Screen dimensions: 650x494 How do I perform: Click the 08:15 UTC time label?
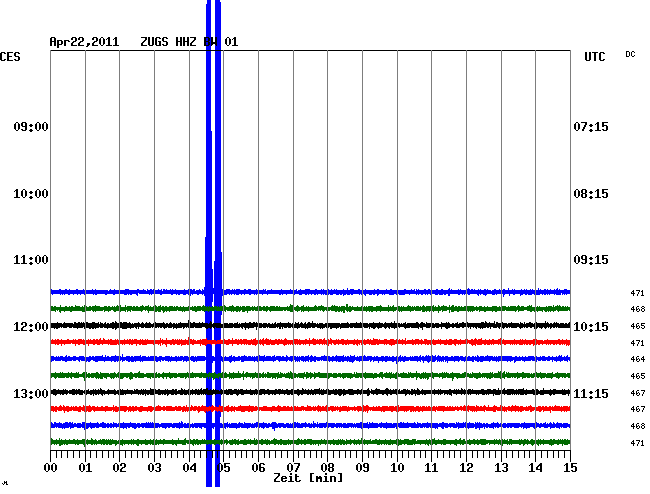[591, 194]
